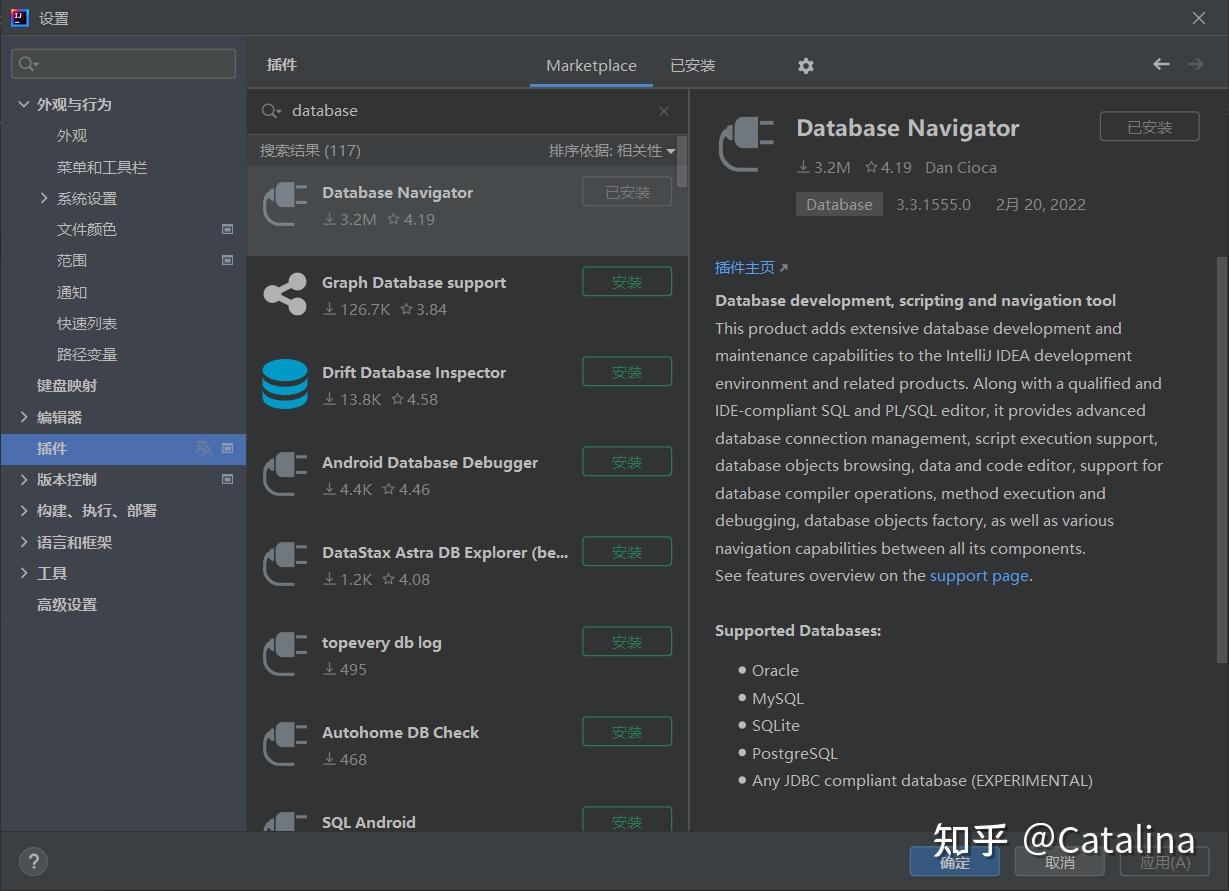Viewport: 1229px width, 891px height.
Task: Click 已安装 button in plugin details header
Action: [1149, 127]
